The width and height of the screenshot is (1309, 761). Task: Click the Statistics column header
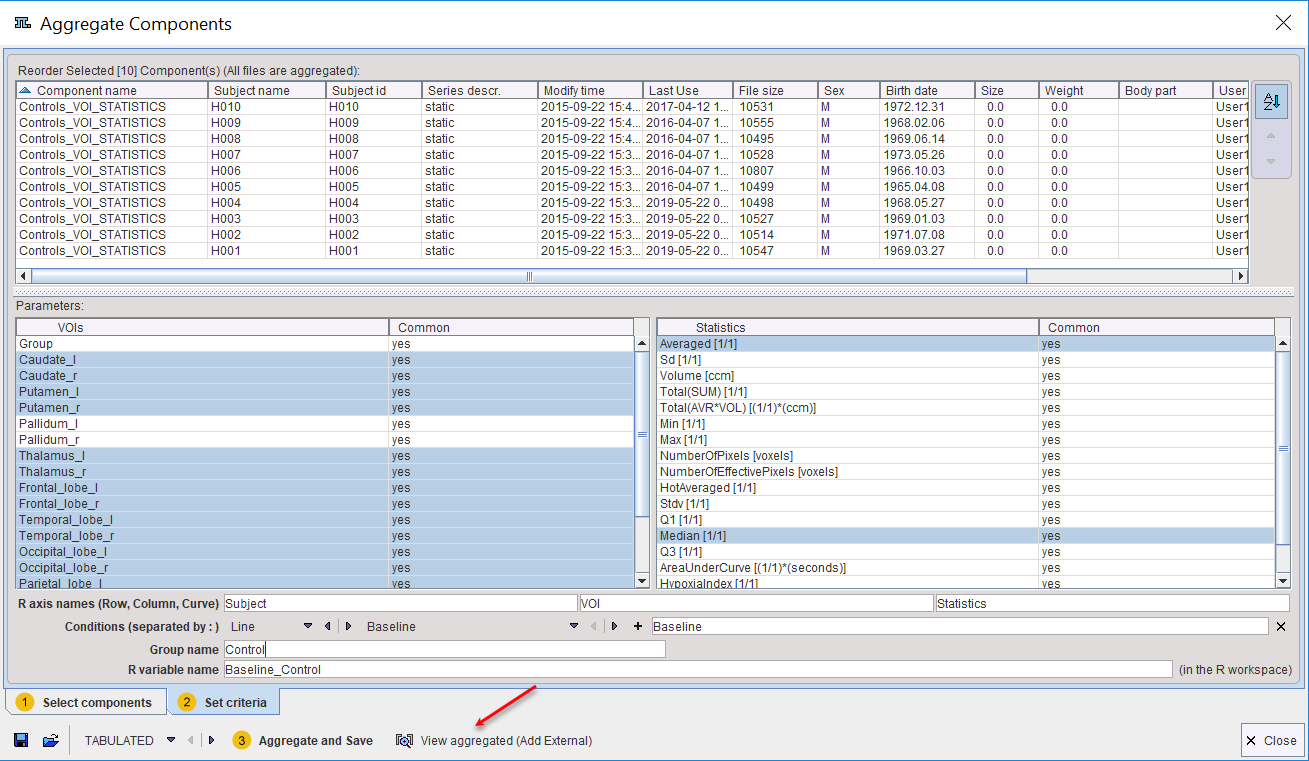click(x=848, y=327)
